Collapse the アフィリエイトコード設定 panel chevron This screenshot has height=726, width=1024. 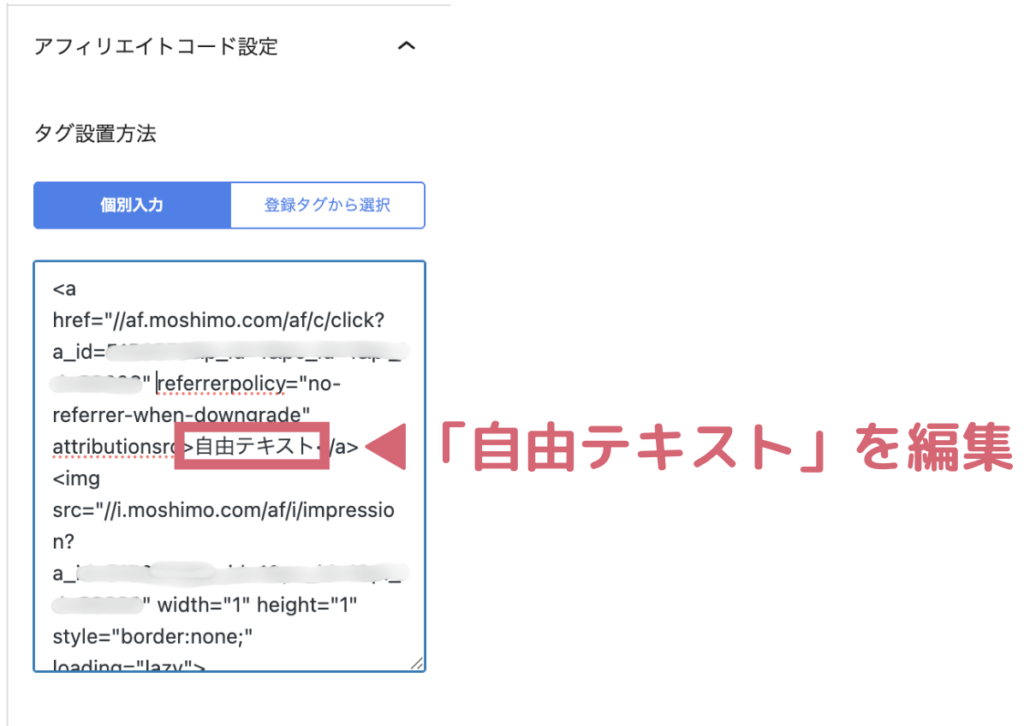click(x=406, y=47)
